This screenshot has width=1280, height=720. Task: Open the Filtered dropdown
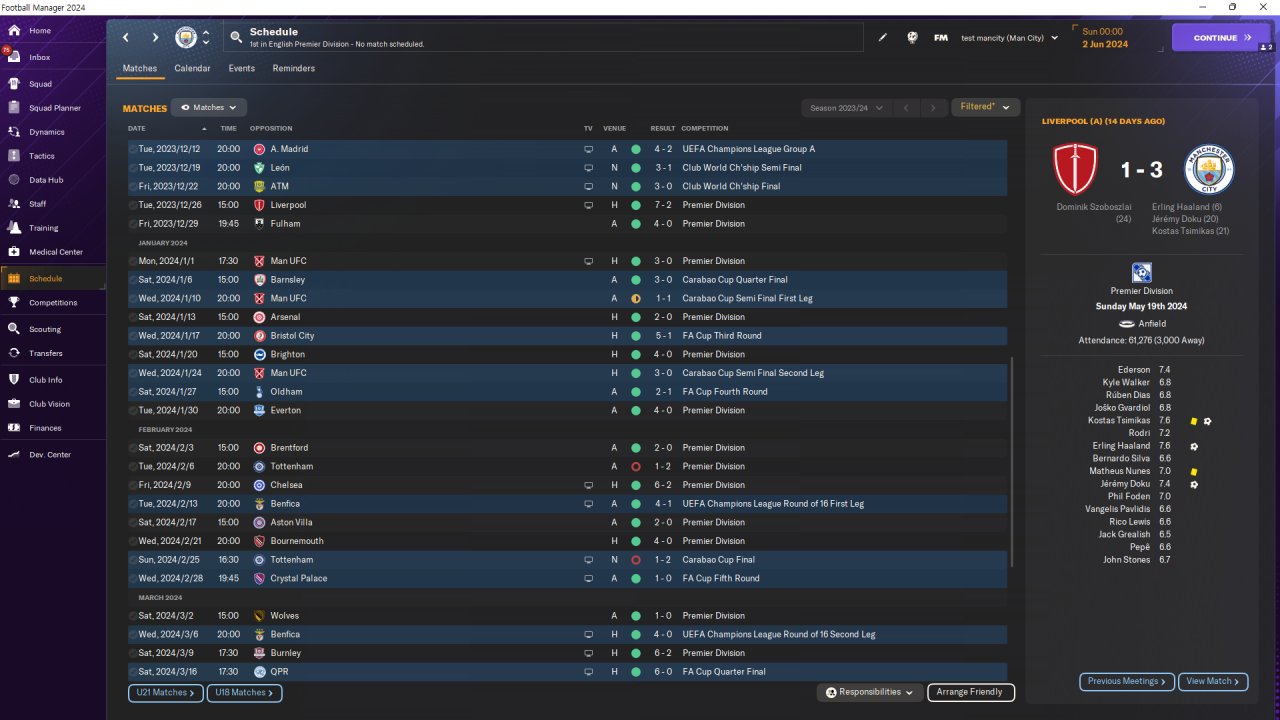[x=985, y=107]
